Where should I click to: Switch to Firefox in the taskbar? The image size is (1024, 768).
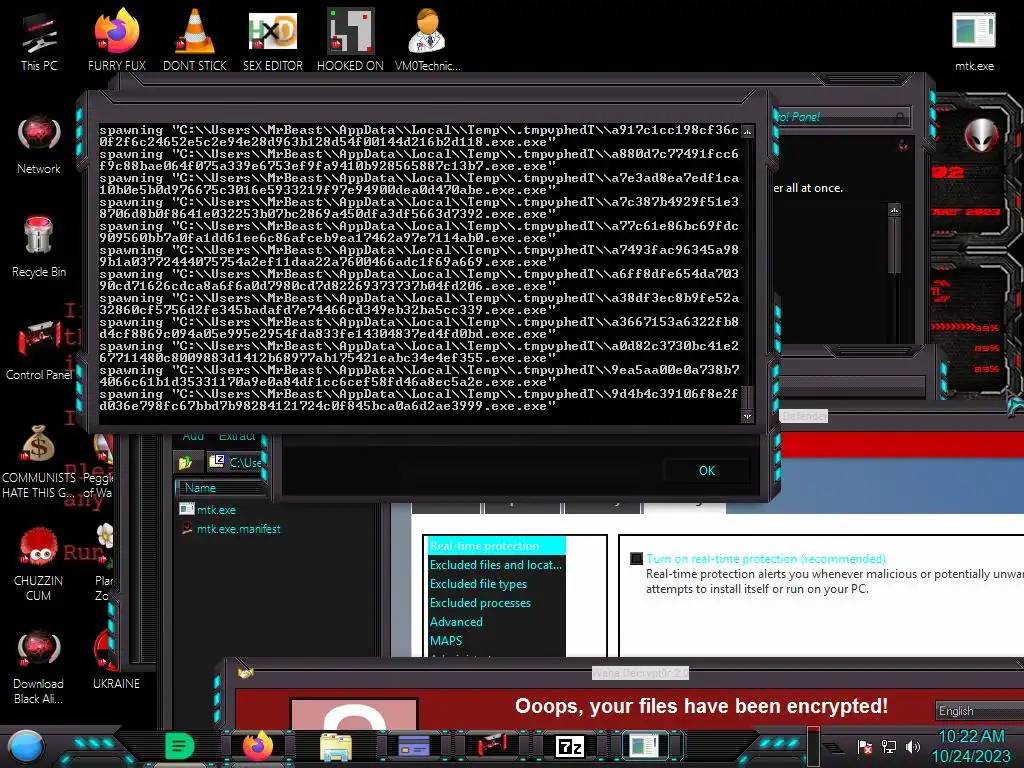pyautogui.click(x=258, y=746)
